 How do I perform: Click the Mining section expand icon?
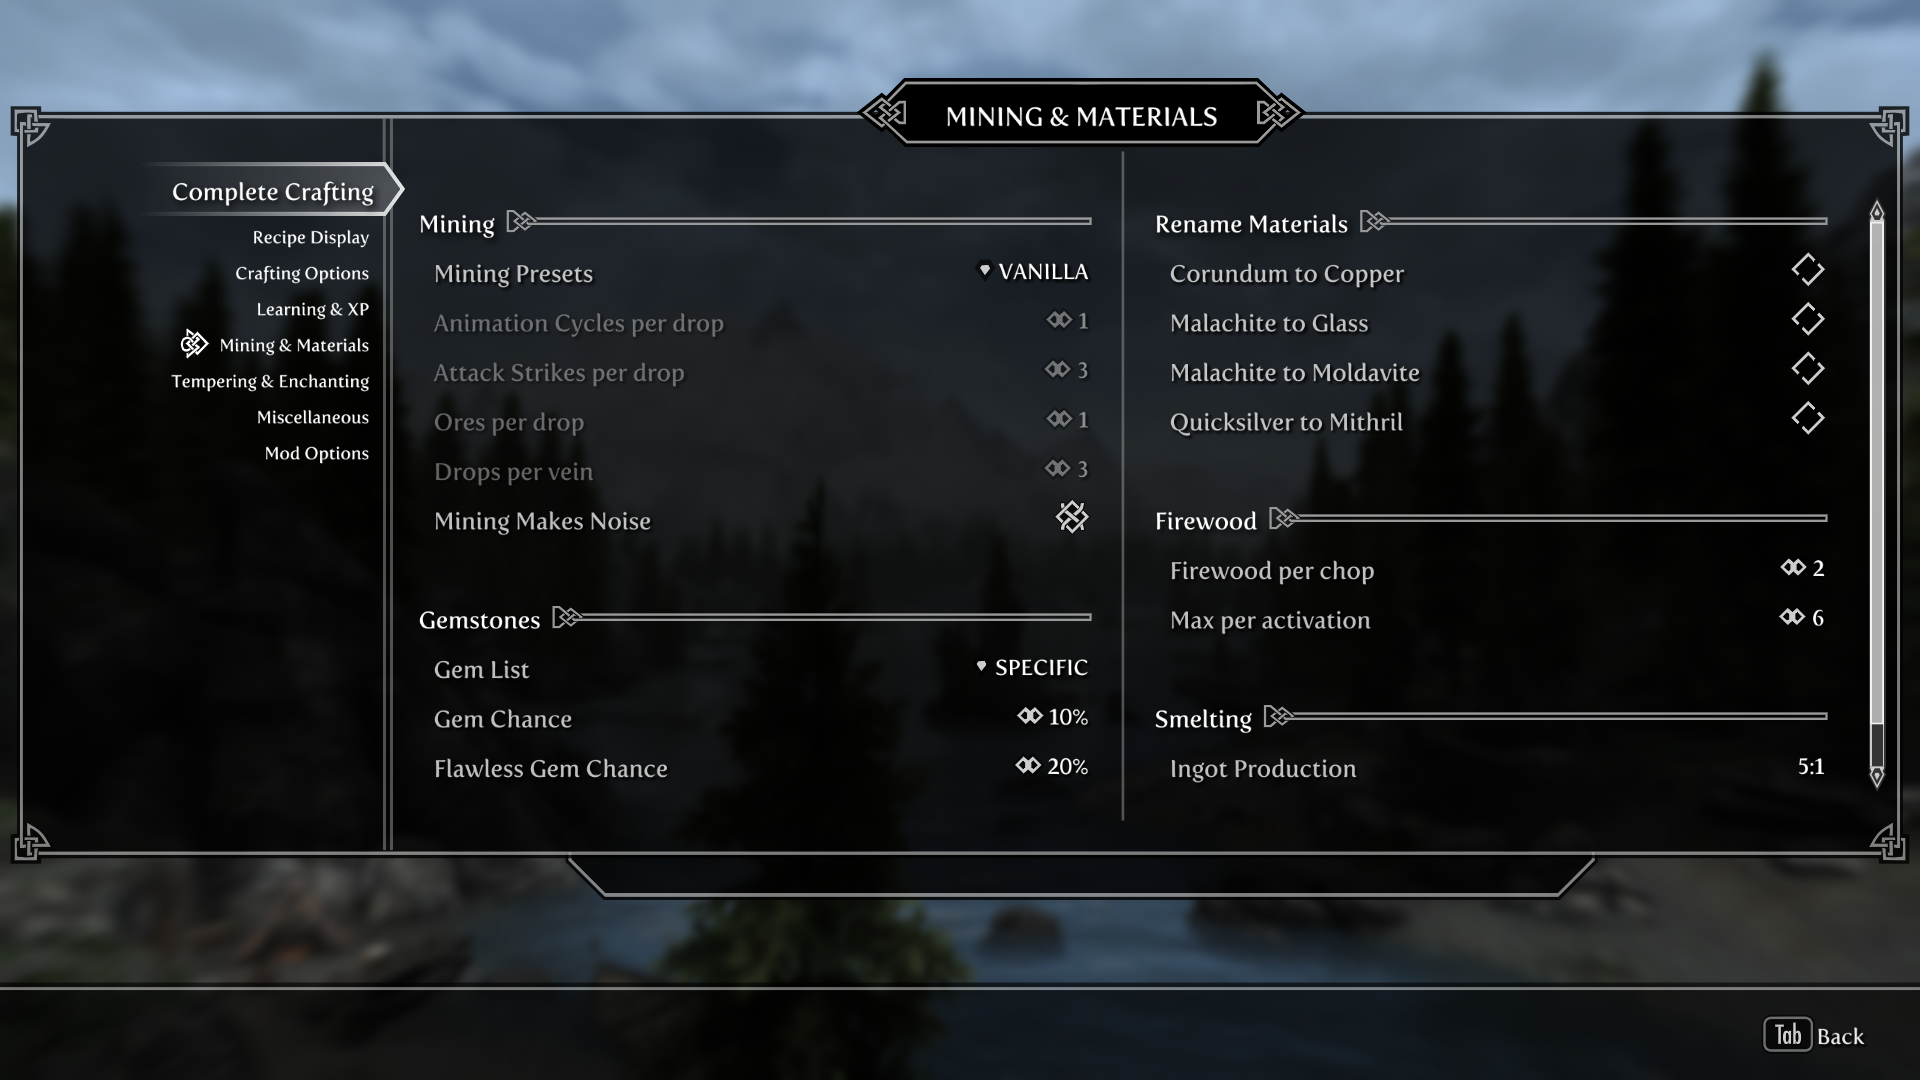pyautogui.click(x=521, y=222)
